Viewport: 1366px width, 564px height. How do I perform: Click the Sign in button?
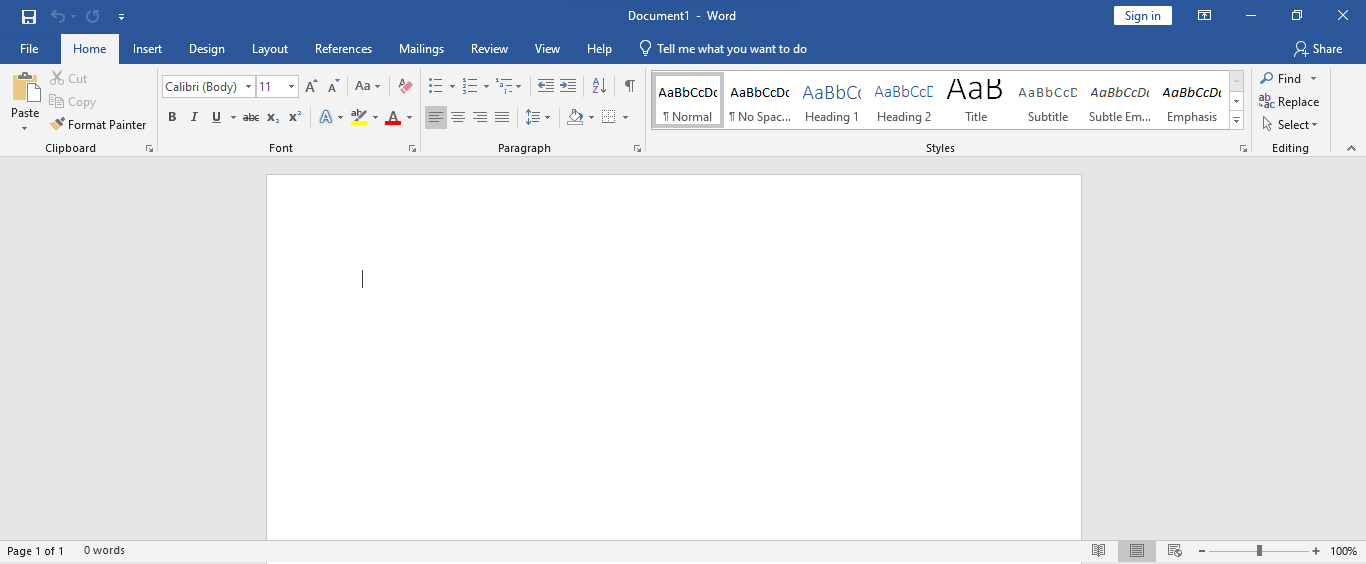1142,16
